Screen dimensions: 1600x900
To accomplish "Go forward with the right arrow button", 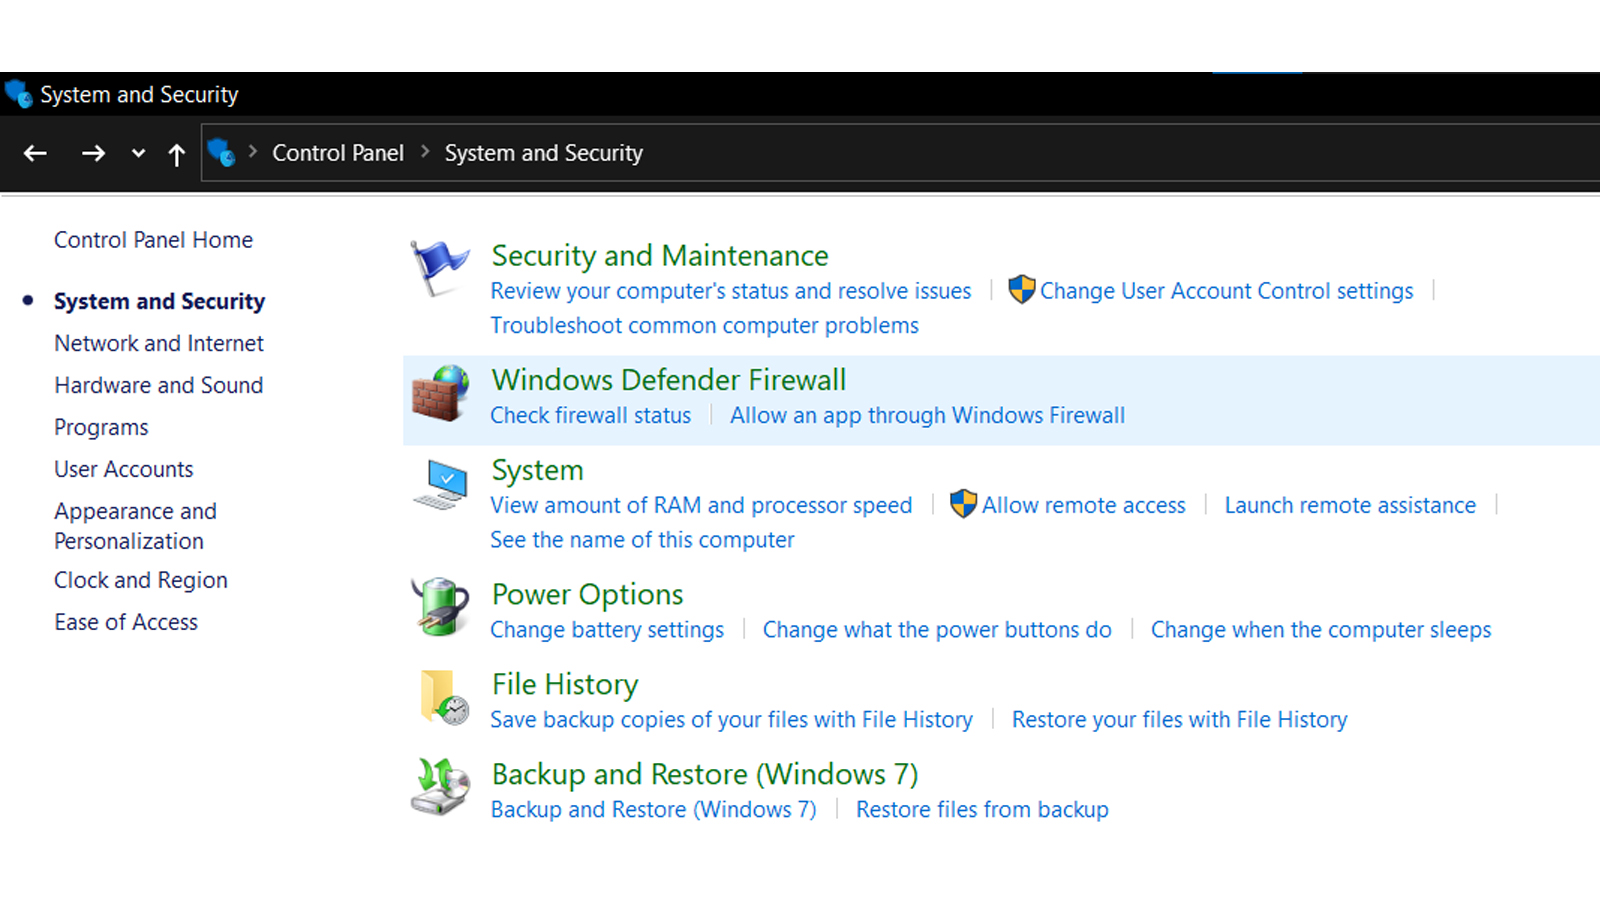I will (x=93, y=153).
